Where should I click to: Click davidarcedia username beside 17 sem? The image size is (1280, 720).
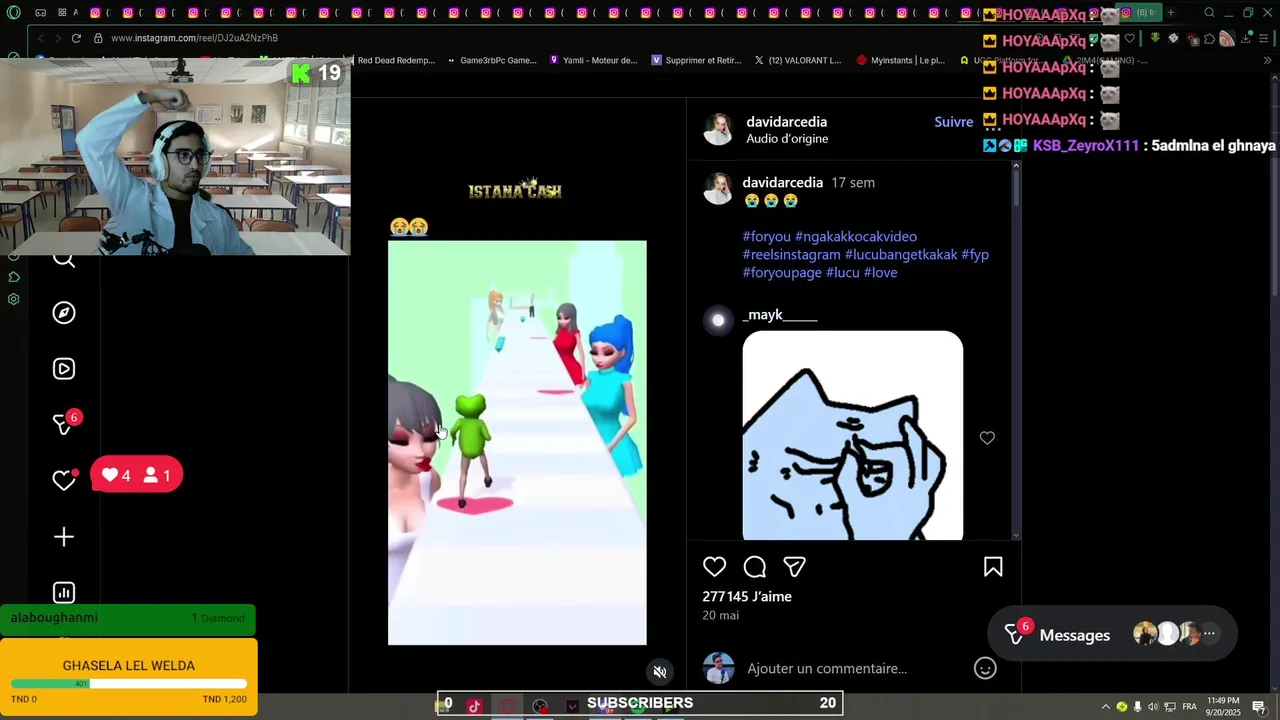click(782, 183)
